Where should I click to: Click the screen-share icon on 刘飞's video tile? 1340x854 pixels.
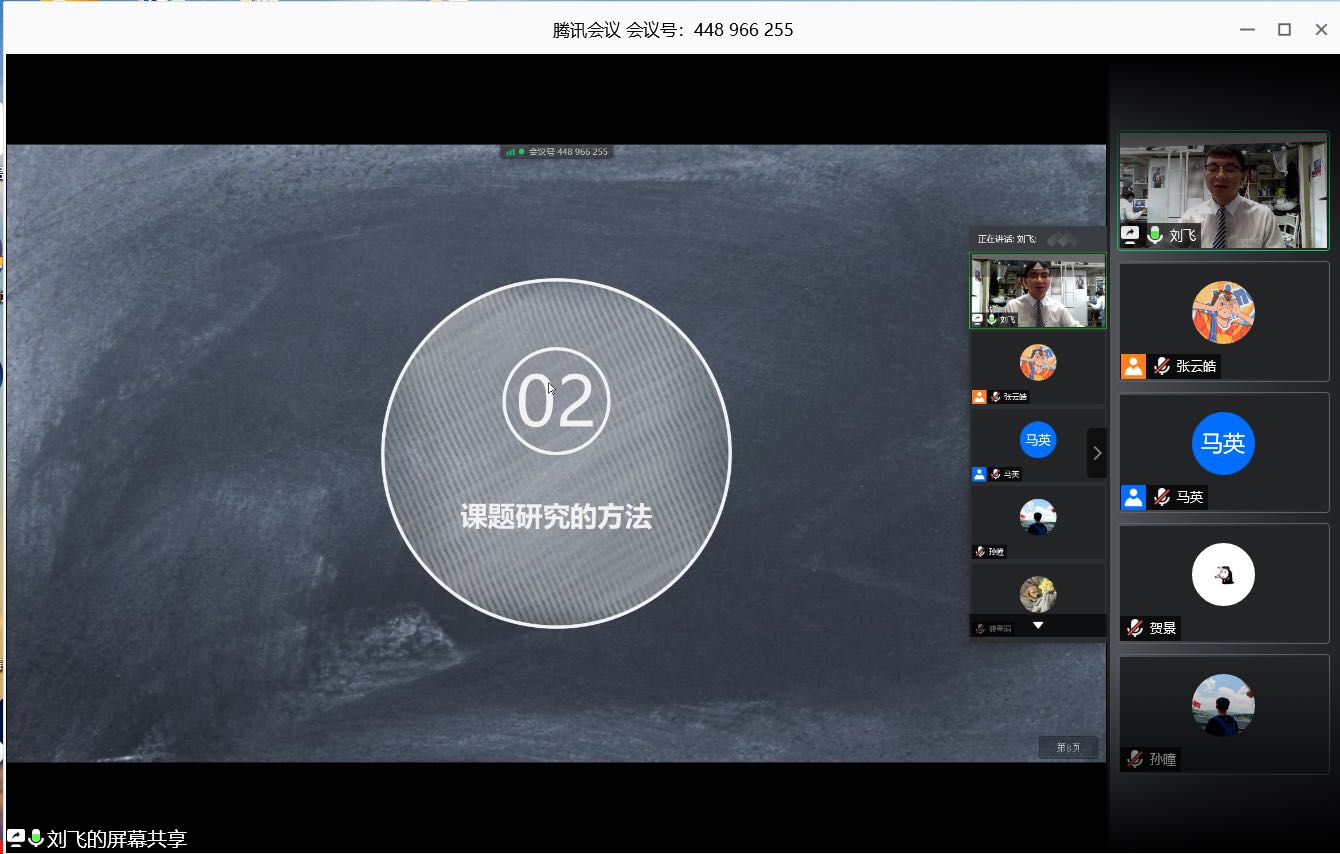click(1130, 235)
